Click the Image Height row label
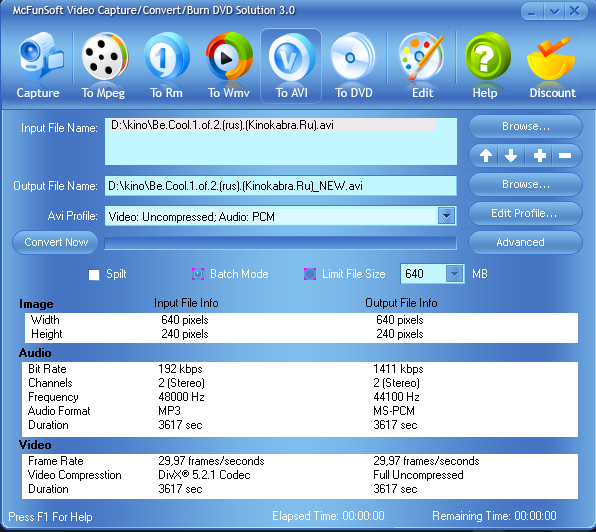 pyautogui.click(x=46, y=334)
